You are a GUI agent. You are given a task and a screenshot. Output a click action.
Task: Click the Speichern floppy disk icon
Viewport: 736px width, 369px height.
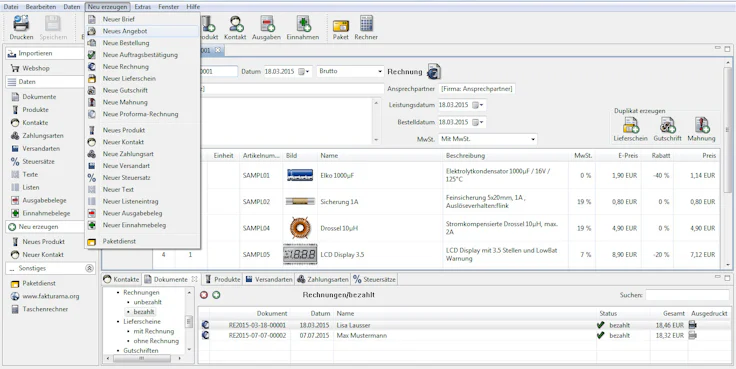tap(53, 23)
